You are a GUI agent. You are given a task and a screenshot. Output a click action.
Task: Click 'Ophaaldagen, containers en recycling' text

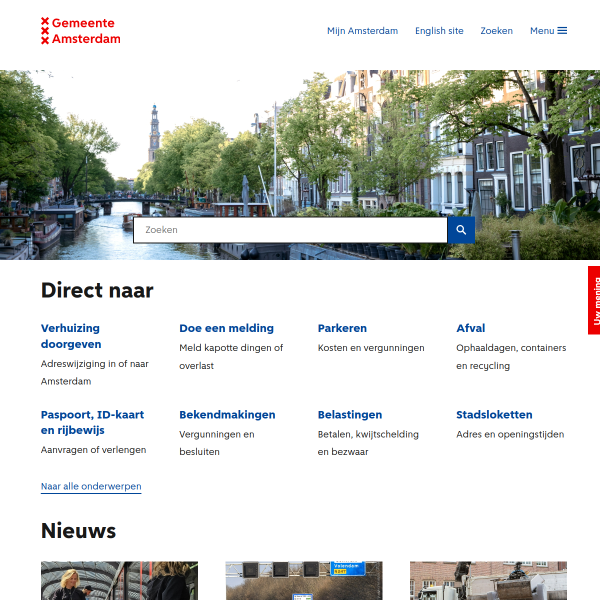point(511,357)
